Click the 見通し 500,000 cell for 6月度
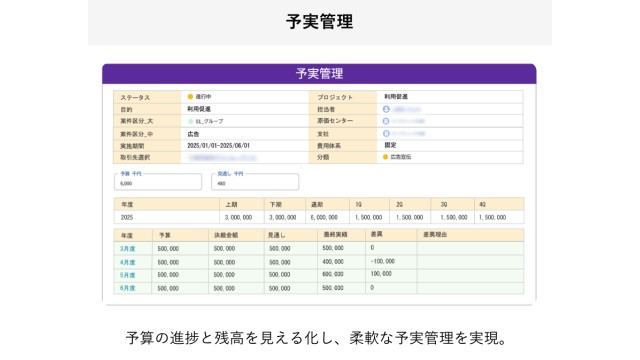 click(x=291, y=288)
